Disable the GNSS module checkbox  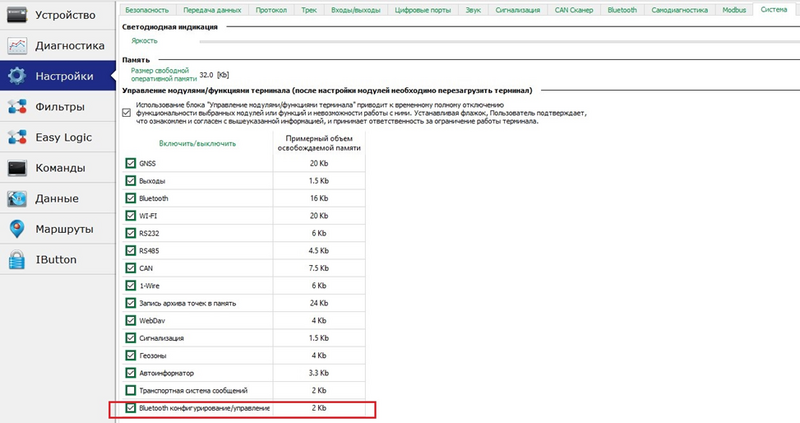point(131,163)
